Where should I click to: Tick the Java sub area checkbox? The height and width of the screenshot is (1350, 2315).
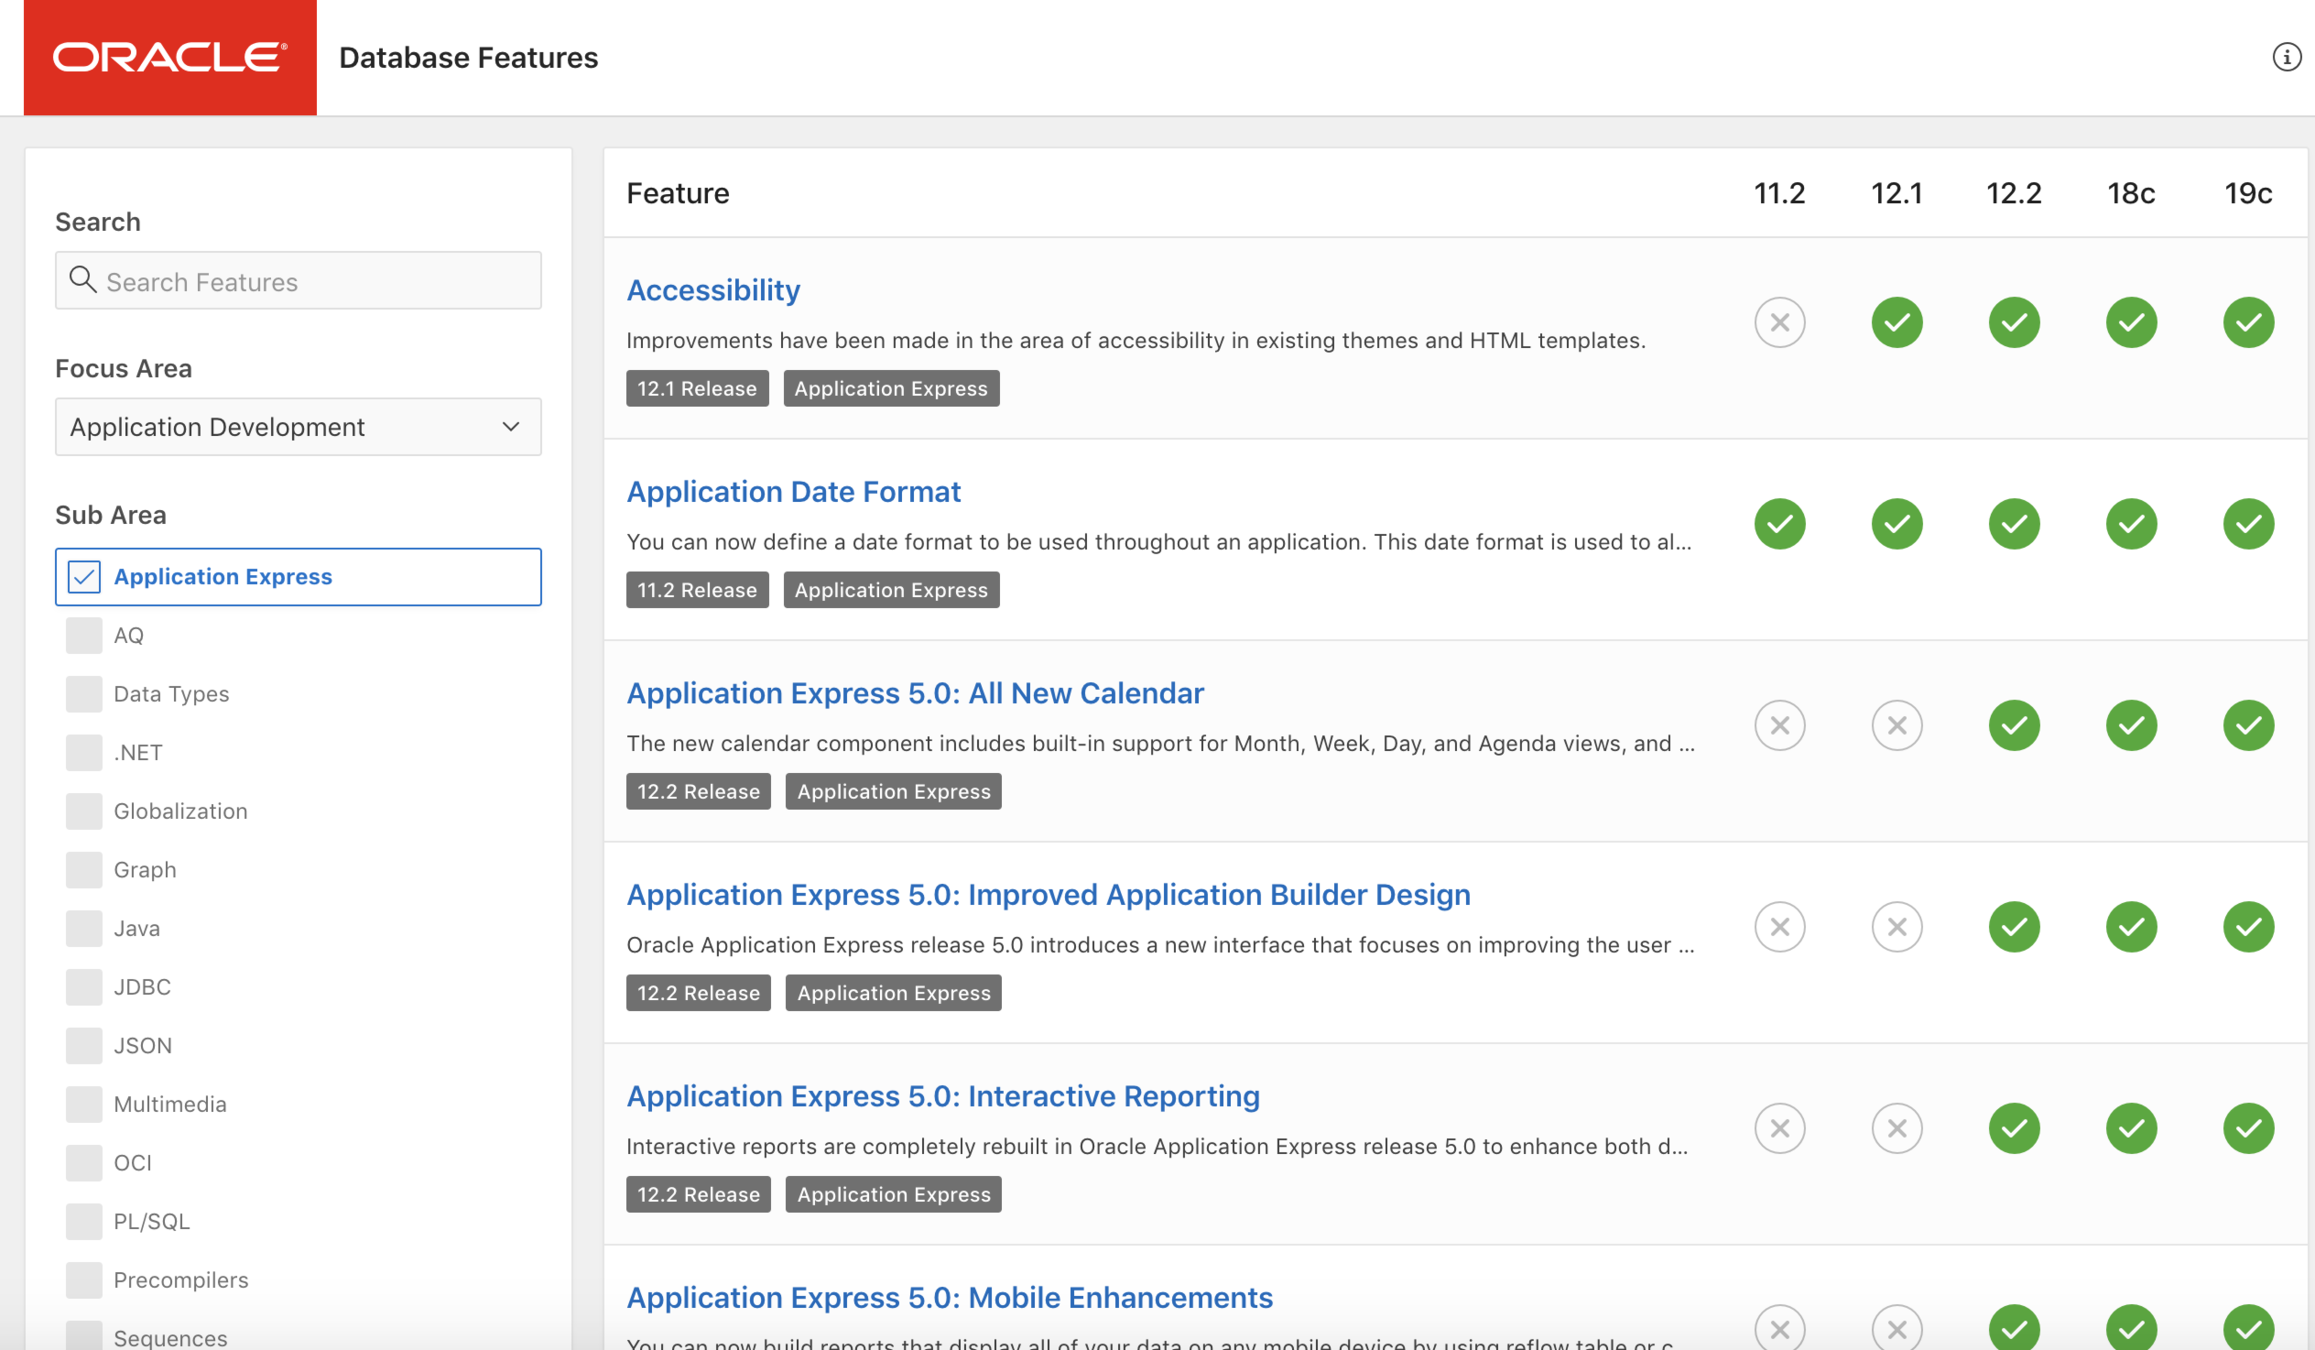(84, 928)
